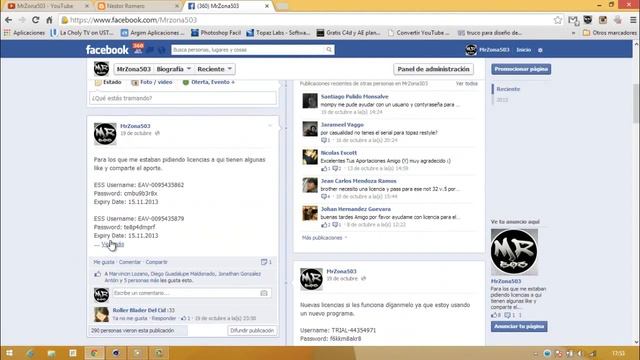This screenshot has width=640, height=360.
Task: Click the Promocionar página button
Action: (521, 69)
